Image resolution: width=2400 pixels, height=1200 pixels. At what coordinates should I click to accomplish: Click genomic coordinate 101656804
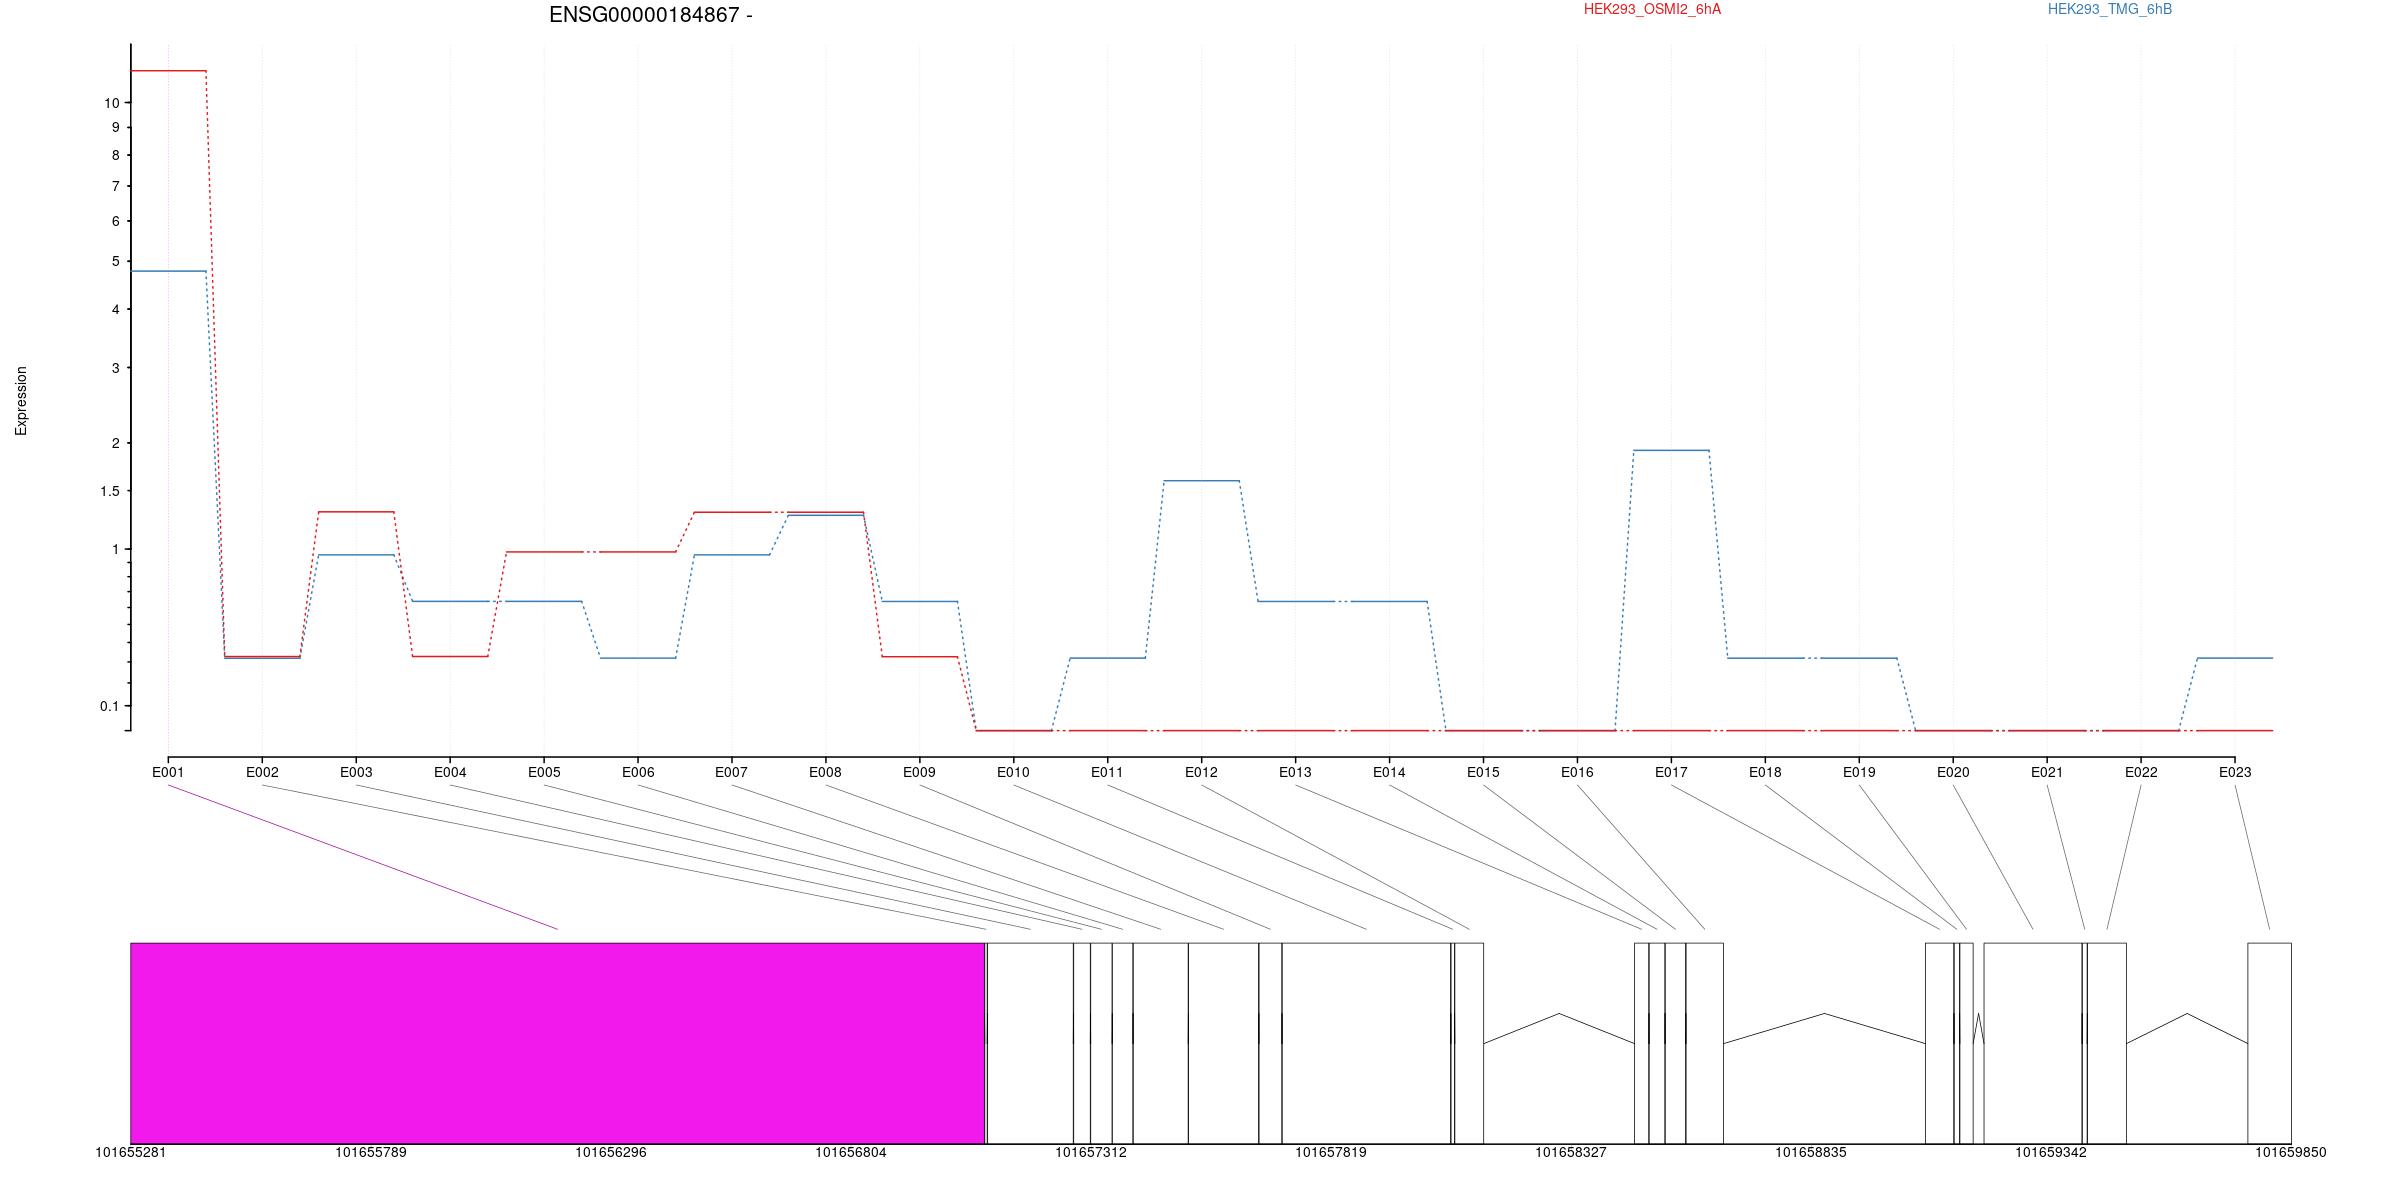point(851,1152)
